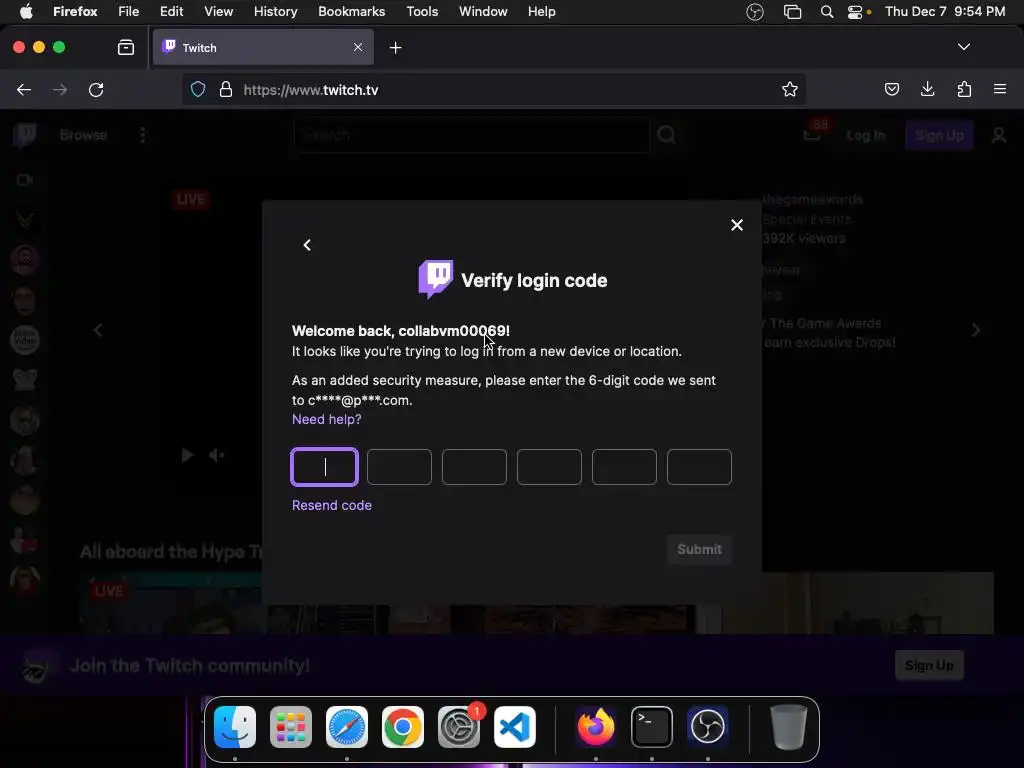Click the Twitch Sign Up header button
This screenshot has width=1024, height=768.
tap(939, 135)
